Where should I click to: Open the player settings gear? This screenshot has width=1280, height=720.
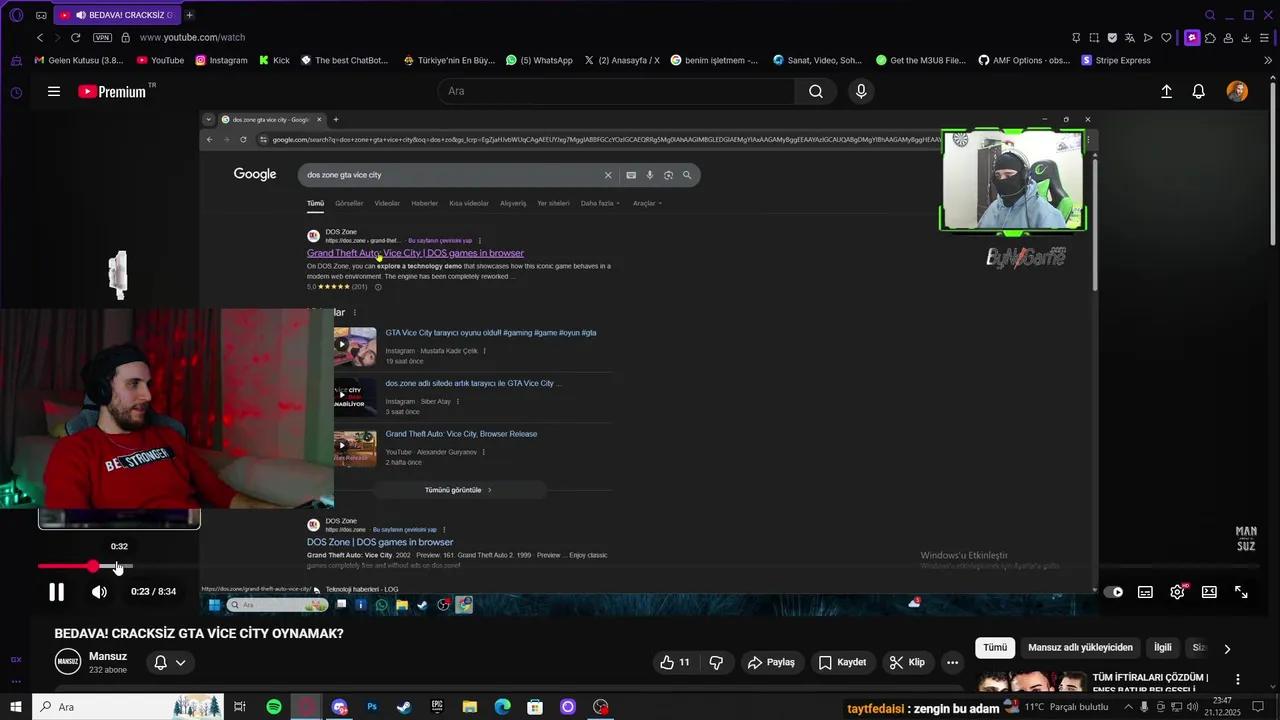tap(1177, 592)
